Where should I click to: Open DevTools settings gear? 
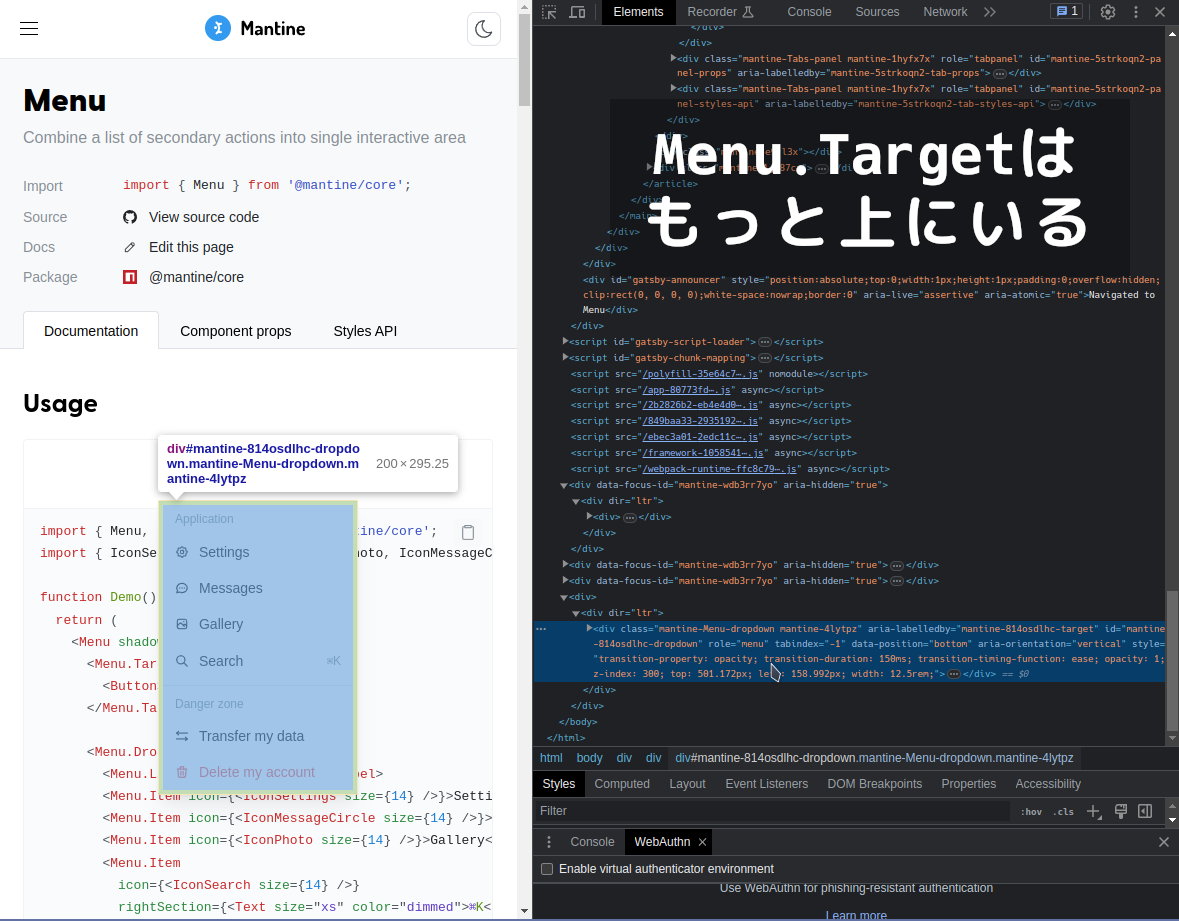pyautogui.click(x=1108, y=12)
